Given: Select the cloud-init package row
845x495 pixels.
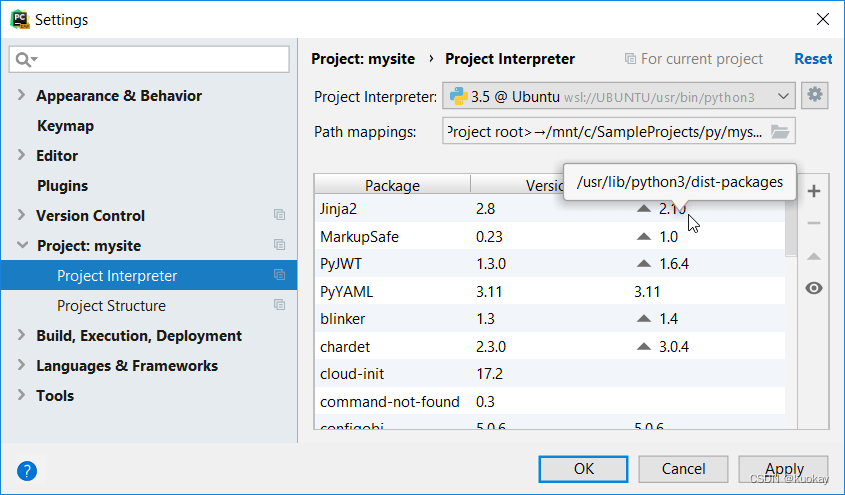Looking at the screenshot, I should [x=550, y=373].
